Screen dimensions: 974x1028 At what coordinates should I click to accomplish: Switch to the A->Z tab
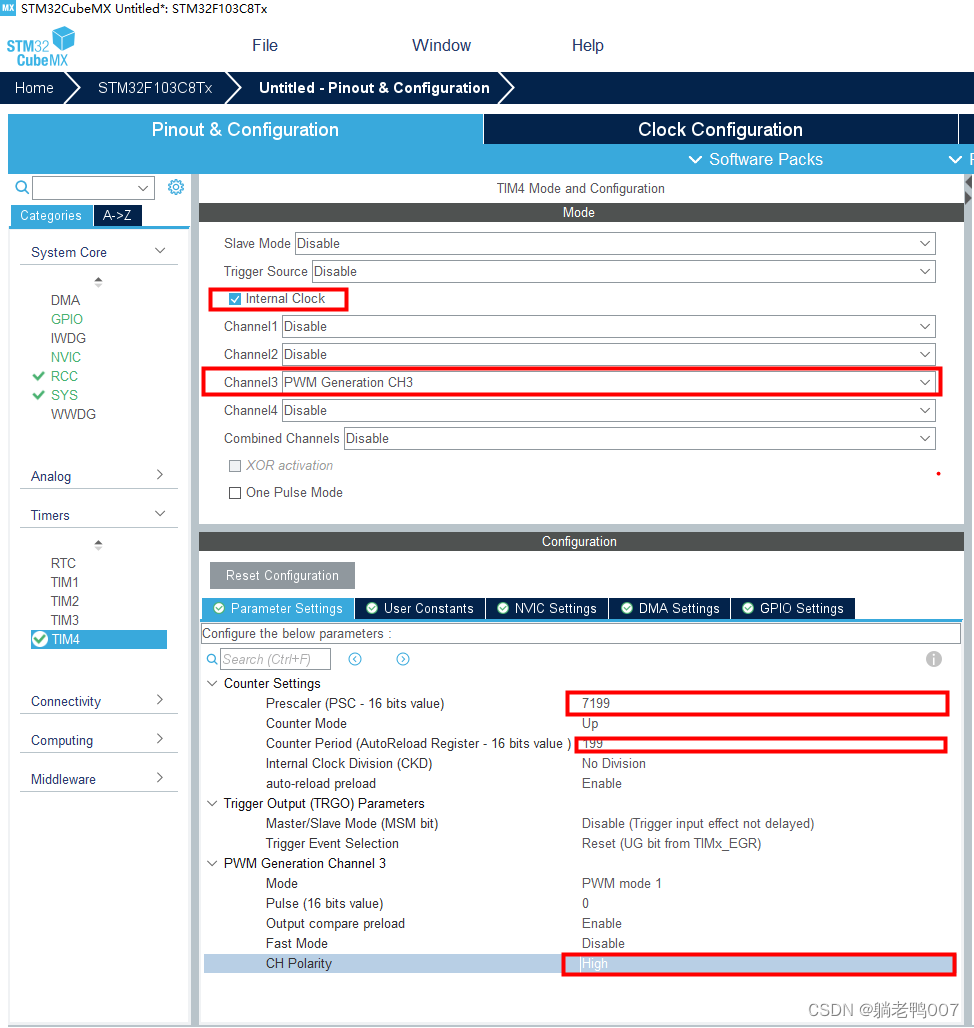pos(117,215)
